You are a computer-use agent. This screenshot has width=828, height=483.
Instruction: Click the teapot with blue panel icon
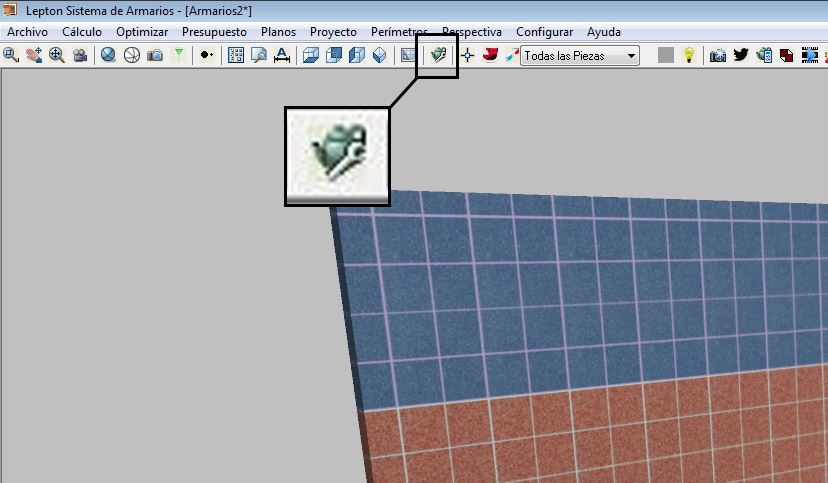coord(764,55)
